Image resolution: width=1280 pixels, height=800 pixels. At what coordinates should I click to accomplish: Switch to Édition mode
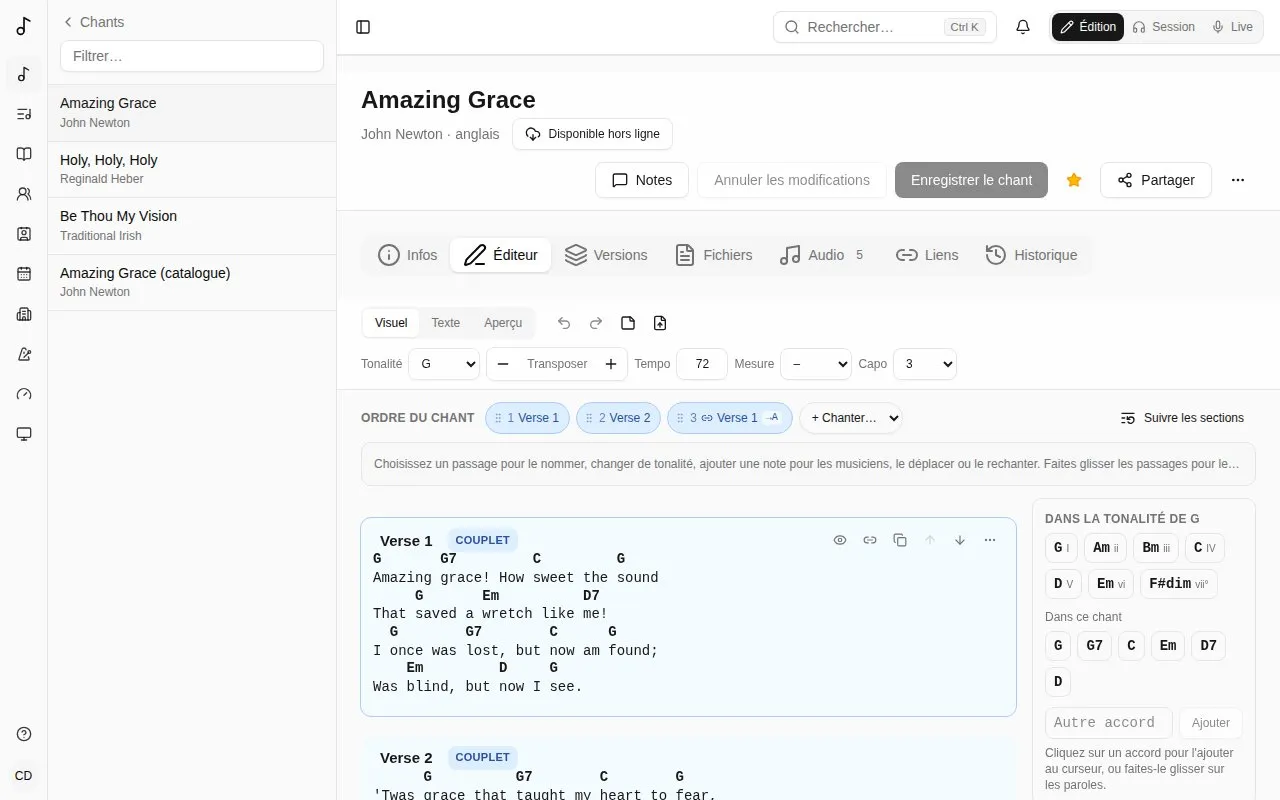pyautogui.click(x=1088, y=27)
